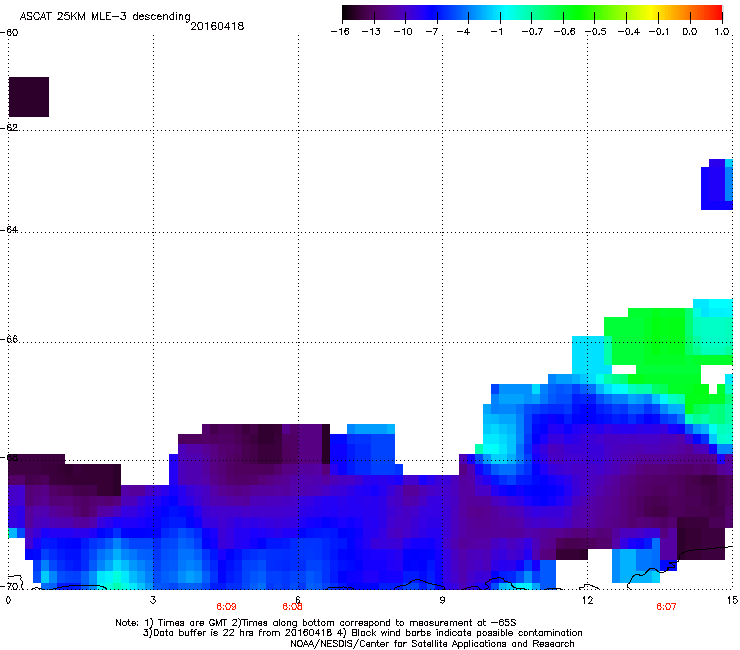Image resolution: width=740 pixels, height=650 pixels.
Task: Click the '-62' latitude axis label
Action: coord(9,127)
